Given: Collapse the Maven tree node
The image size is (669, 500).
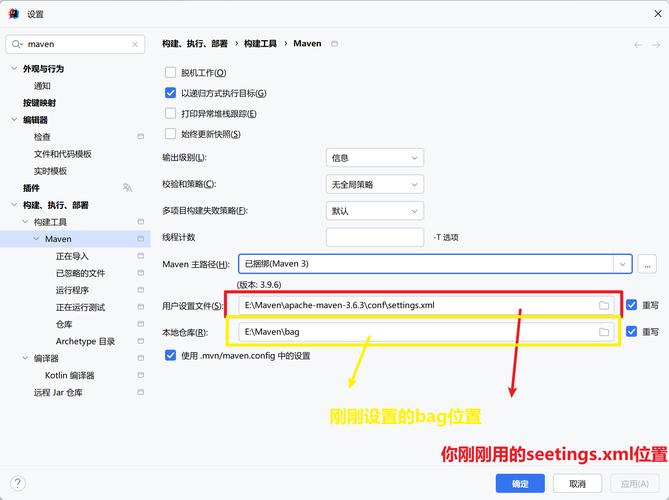Looking at the screenshot, I should point(36,239).
